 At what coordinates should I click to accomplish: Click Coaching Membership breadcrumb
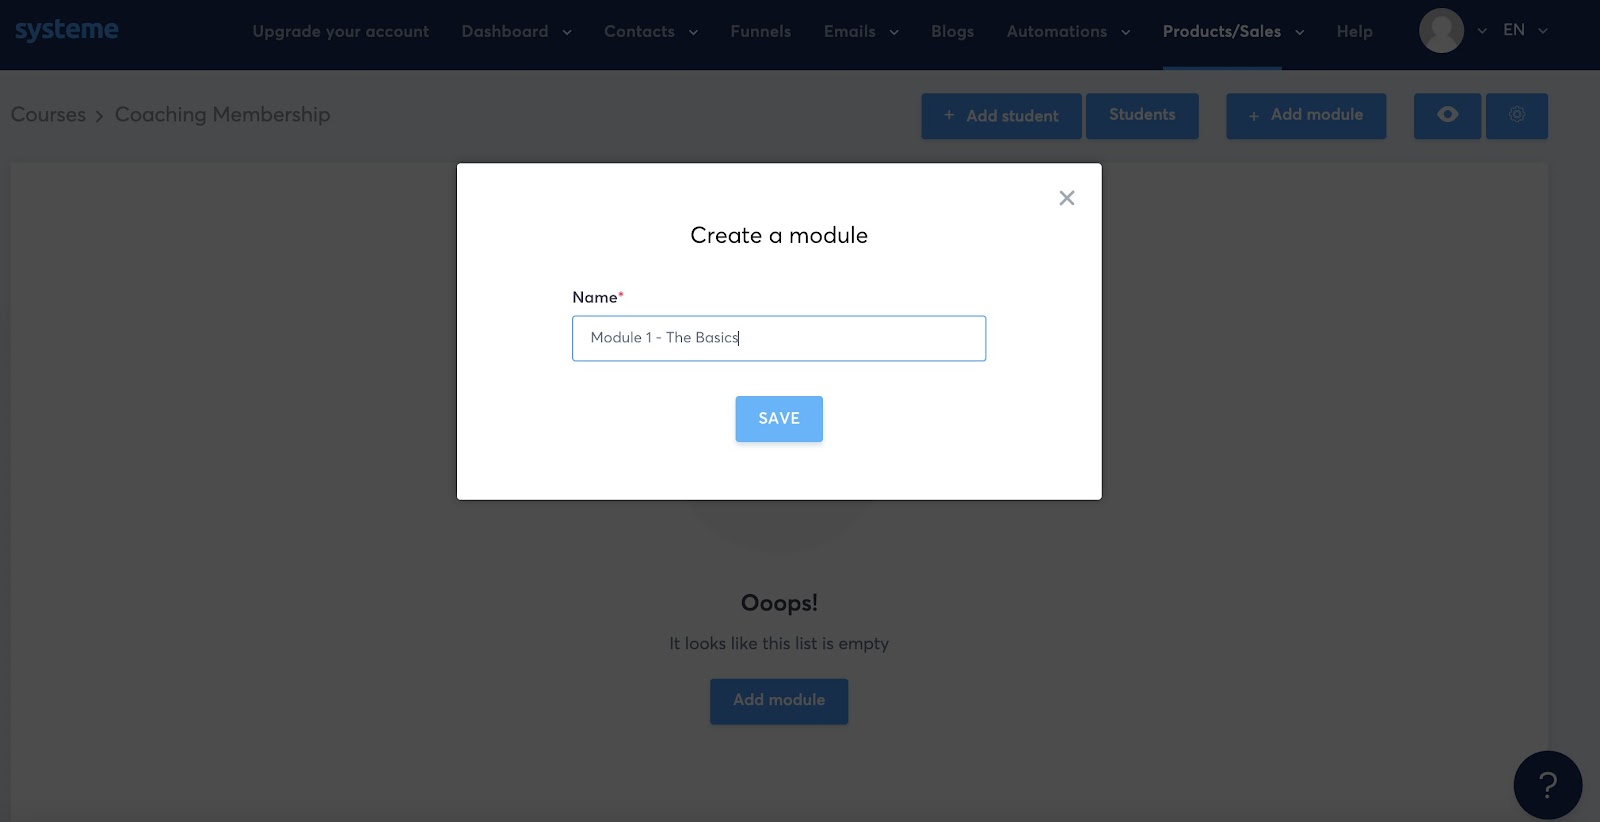(222, 115)
